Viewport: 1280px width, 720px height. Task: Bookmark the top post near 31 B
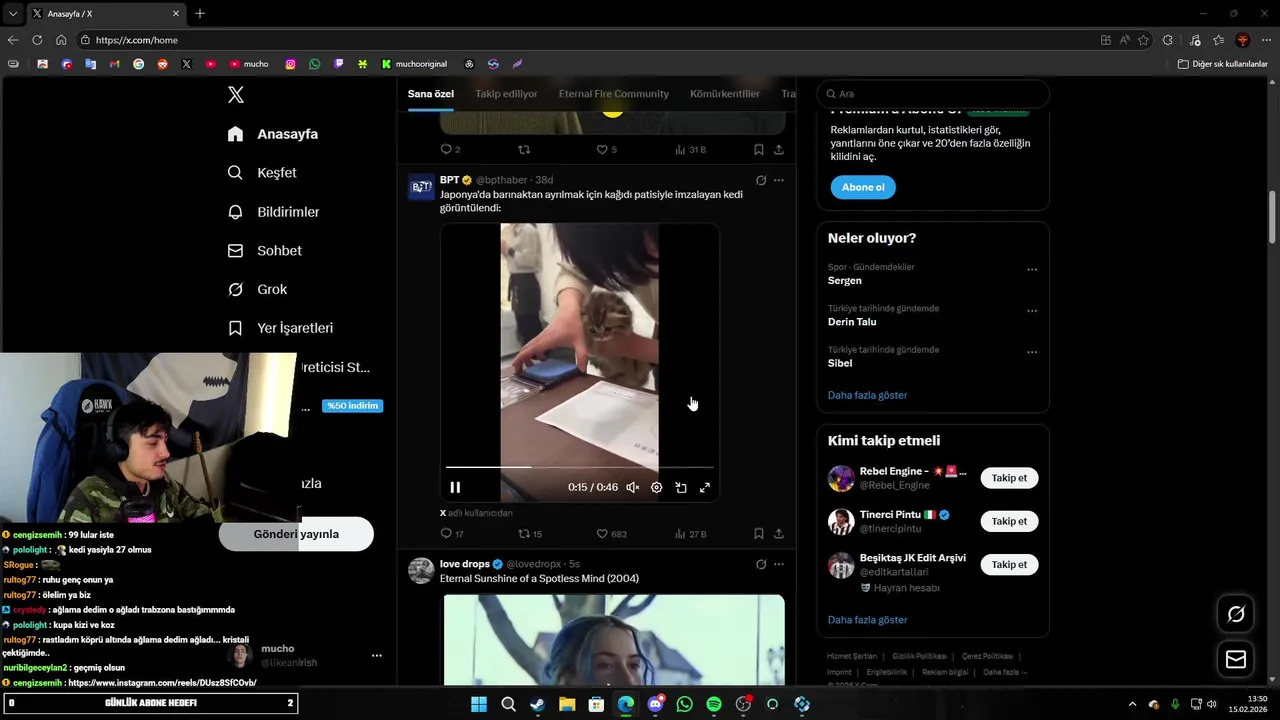coord(759,150)
